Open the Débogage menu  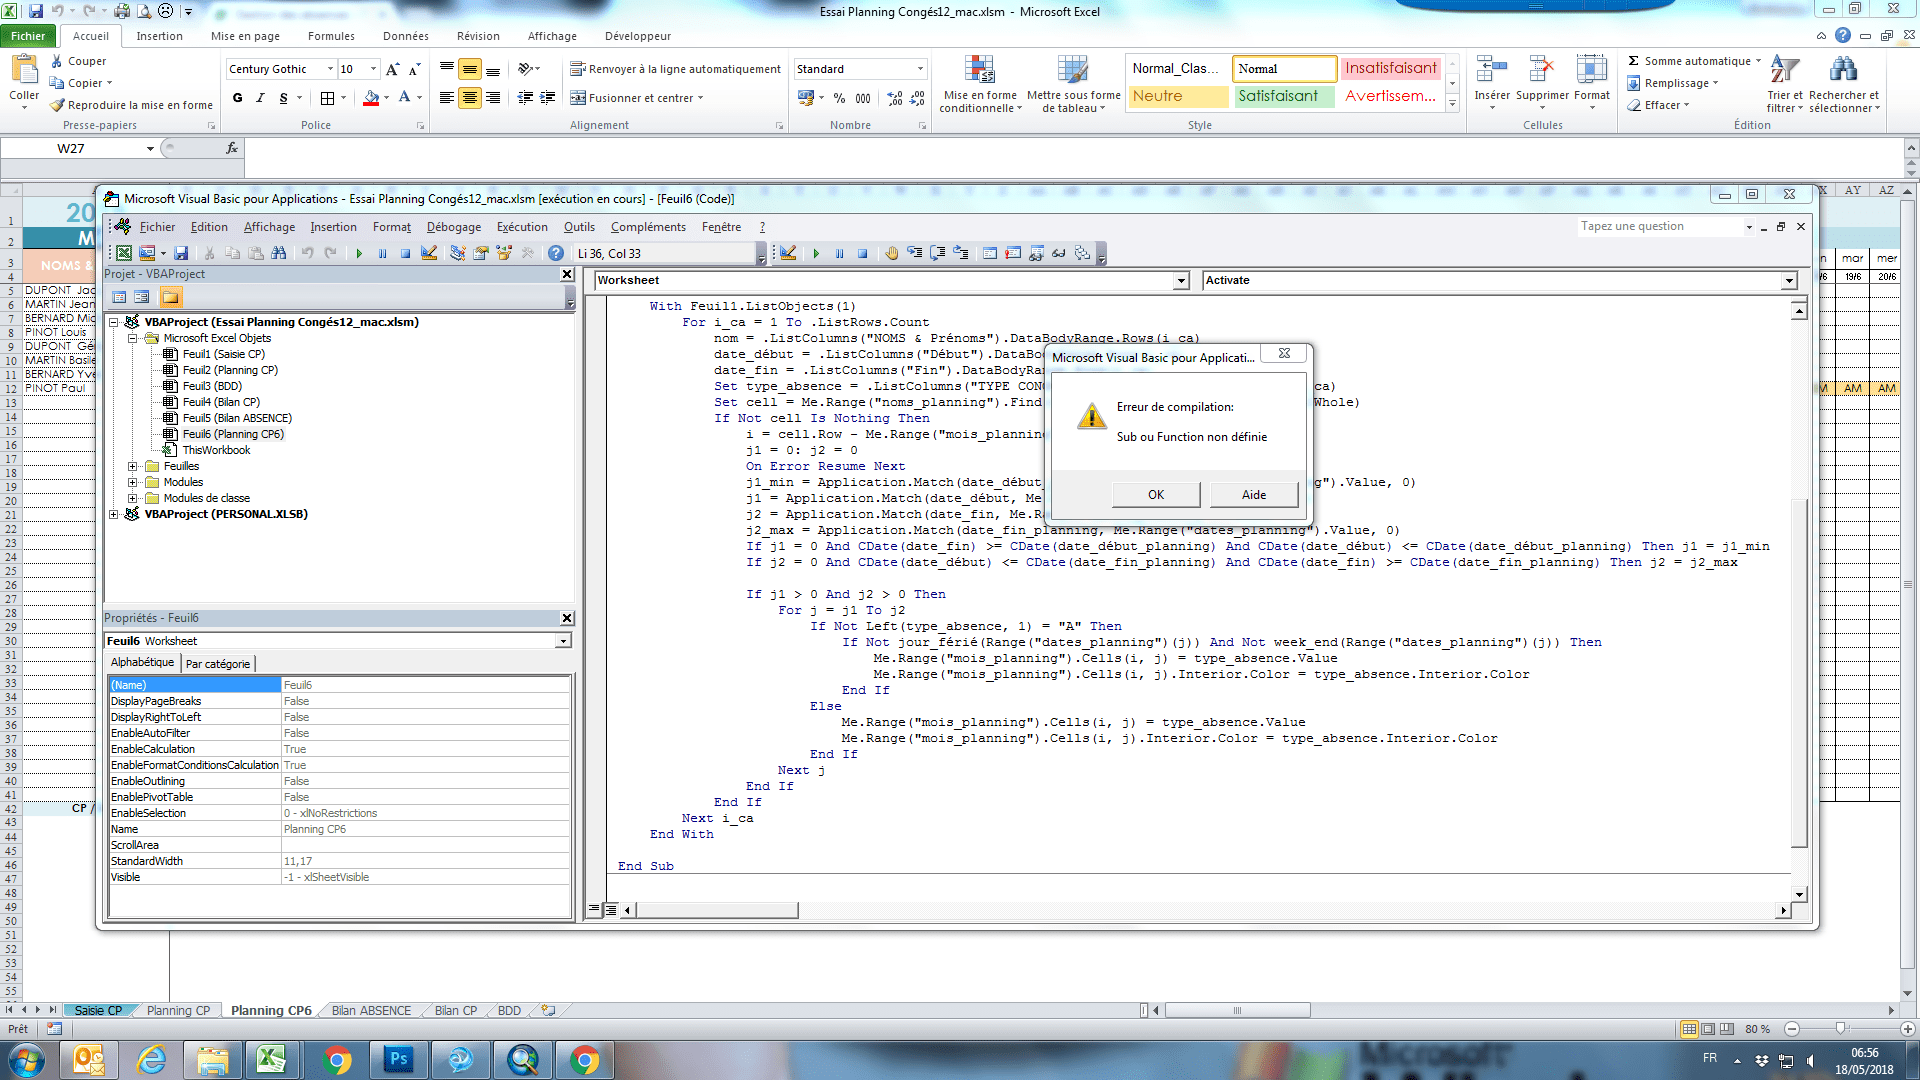[x=453, y=227]
